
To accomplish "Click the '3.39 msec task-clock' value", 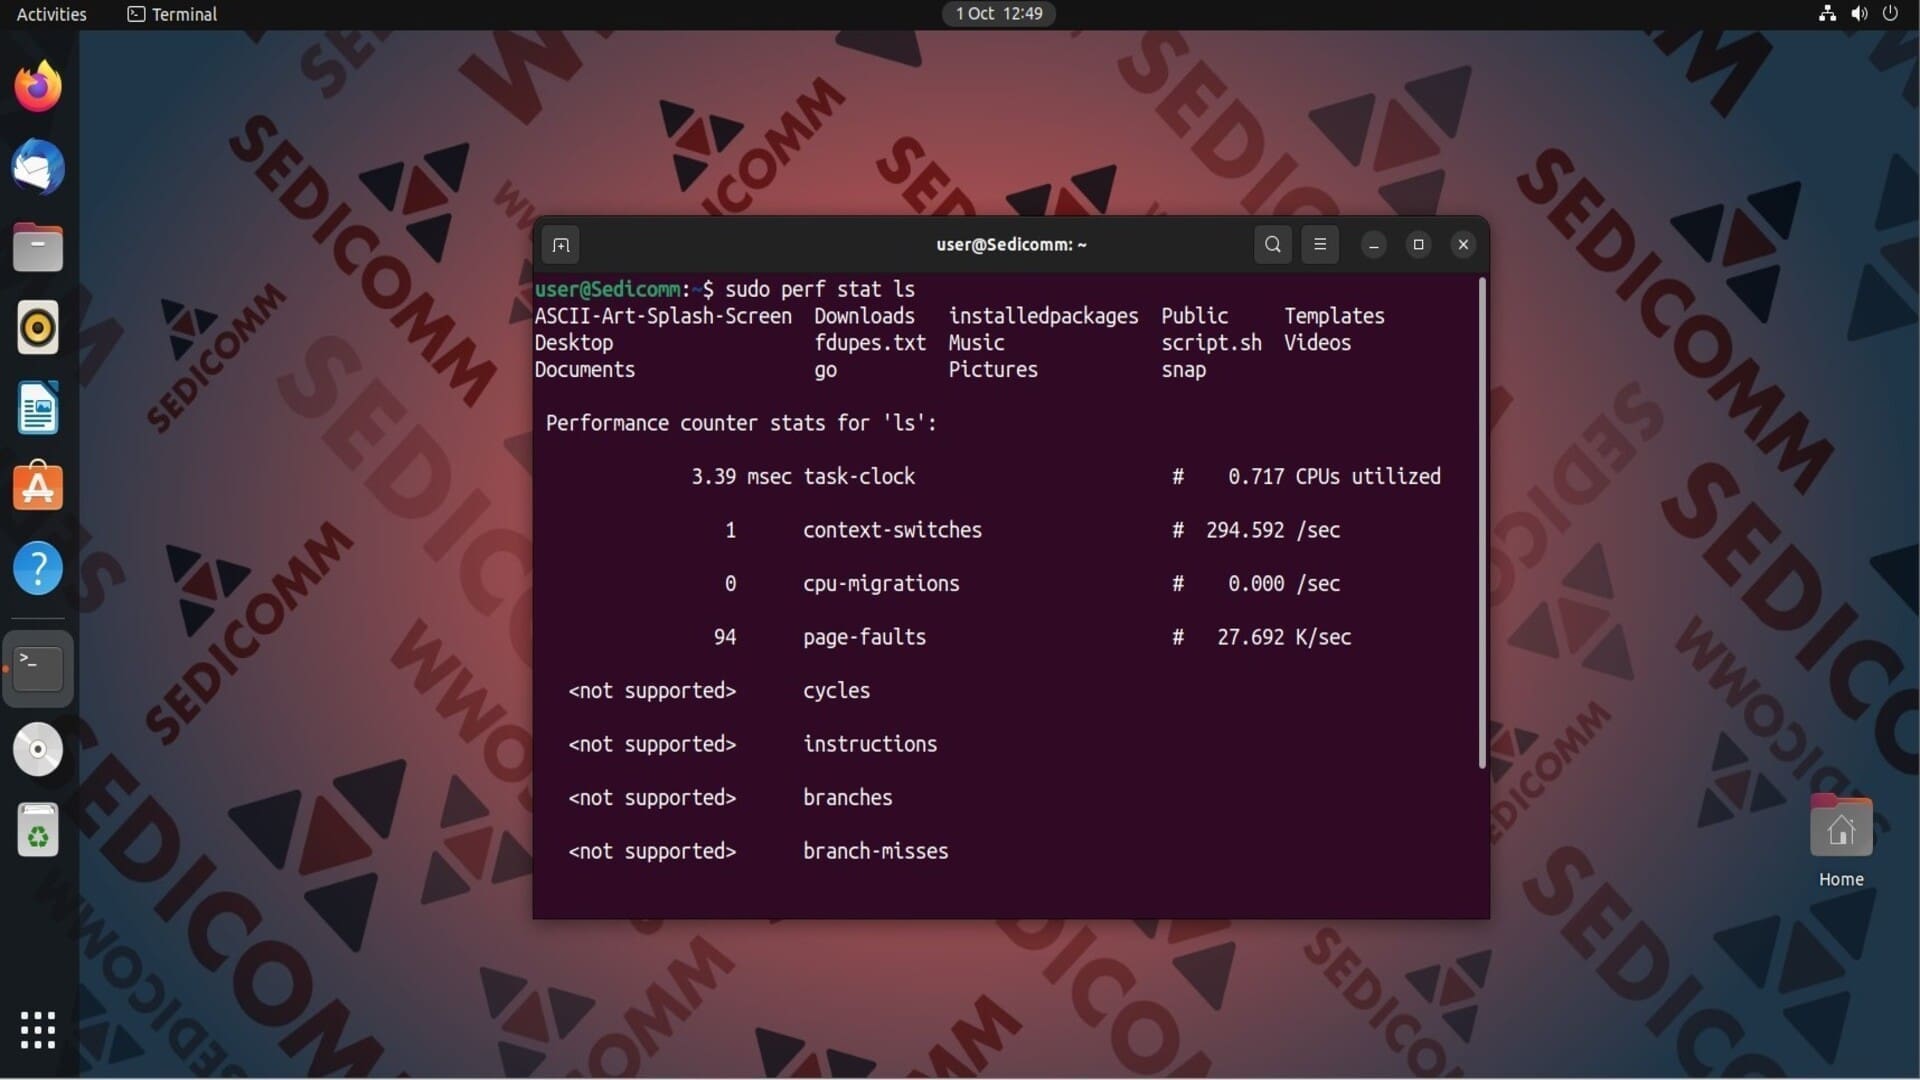I will pos(803,477).
